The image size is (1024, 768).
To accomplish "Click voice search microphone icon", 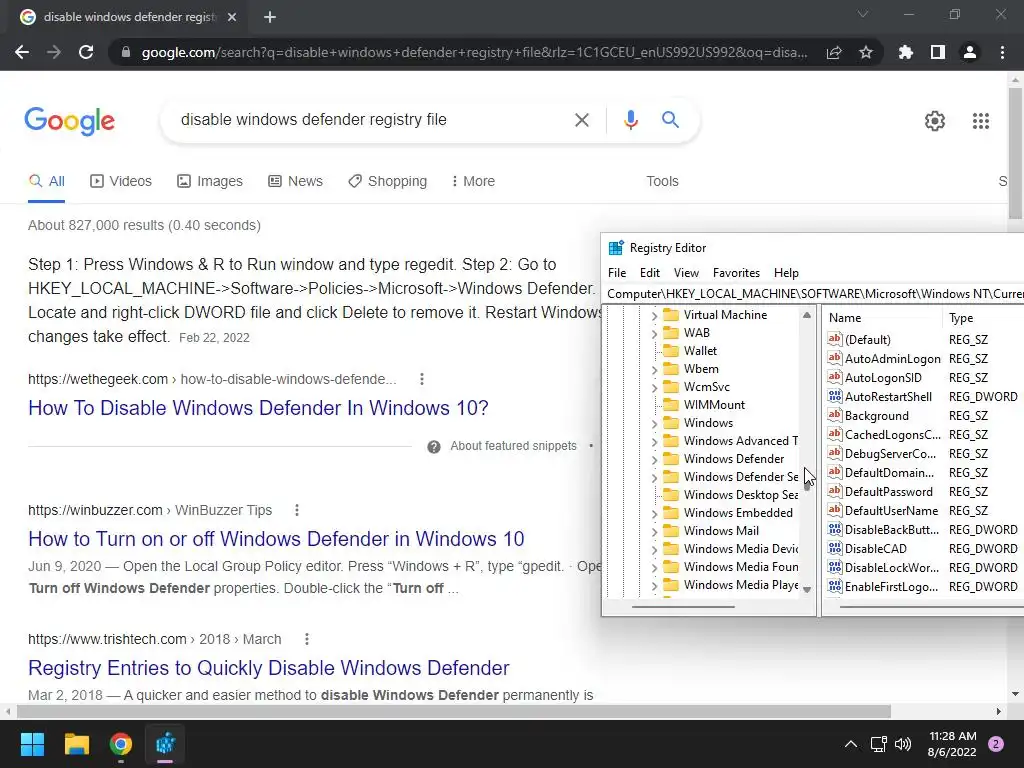I will coord(630,120).
